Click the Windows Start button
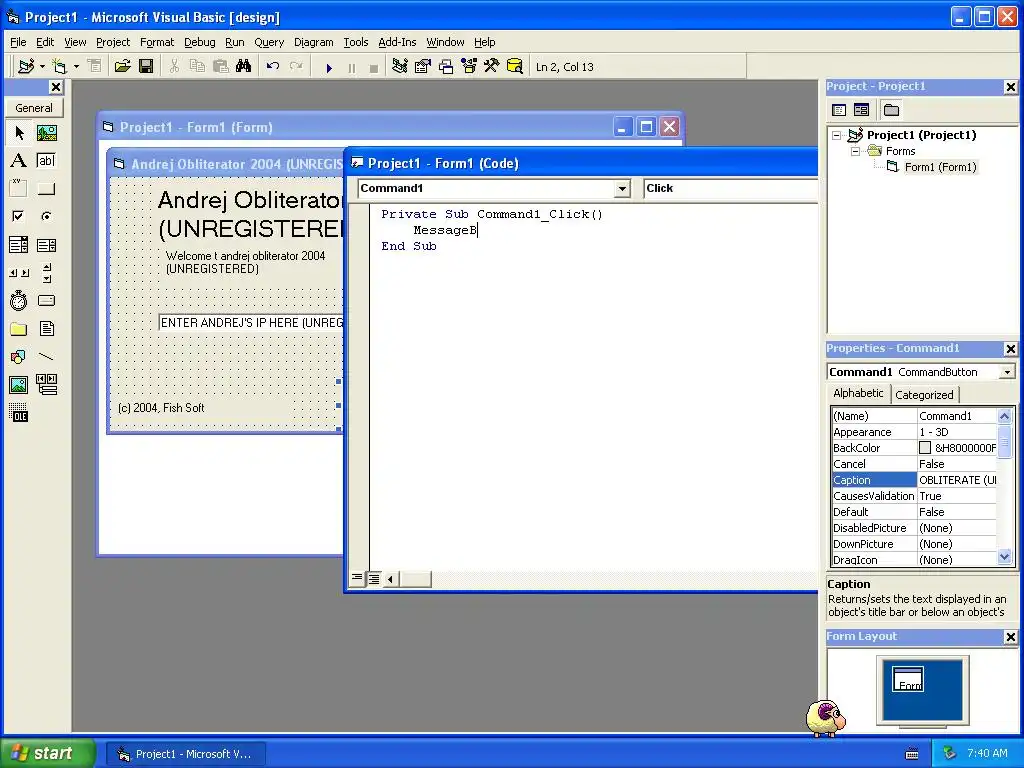 tap(47, 753)
